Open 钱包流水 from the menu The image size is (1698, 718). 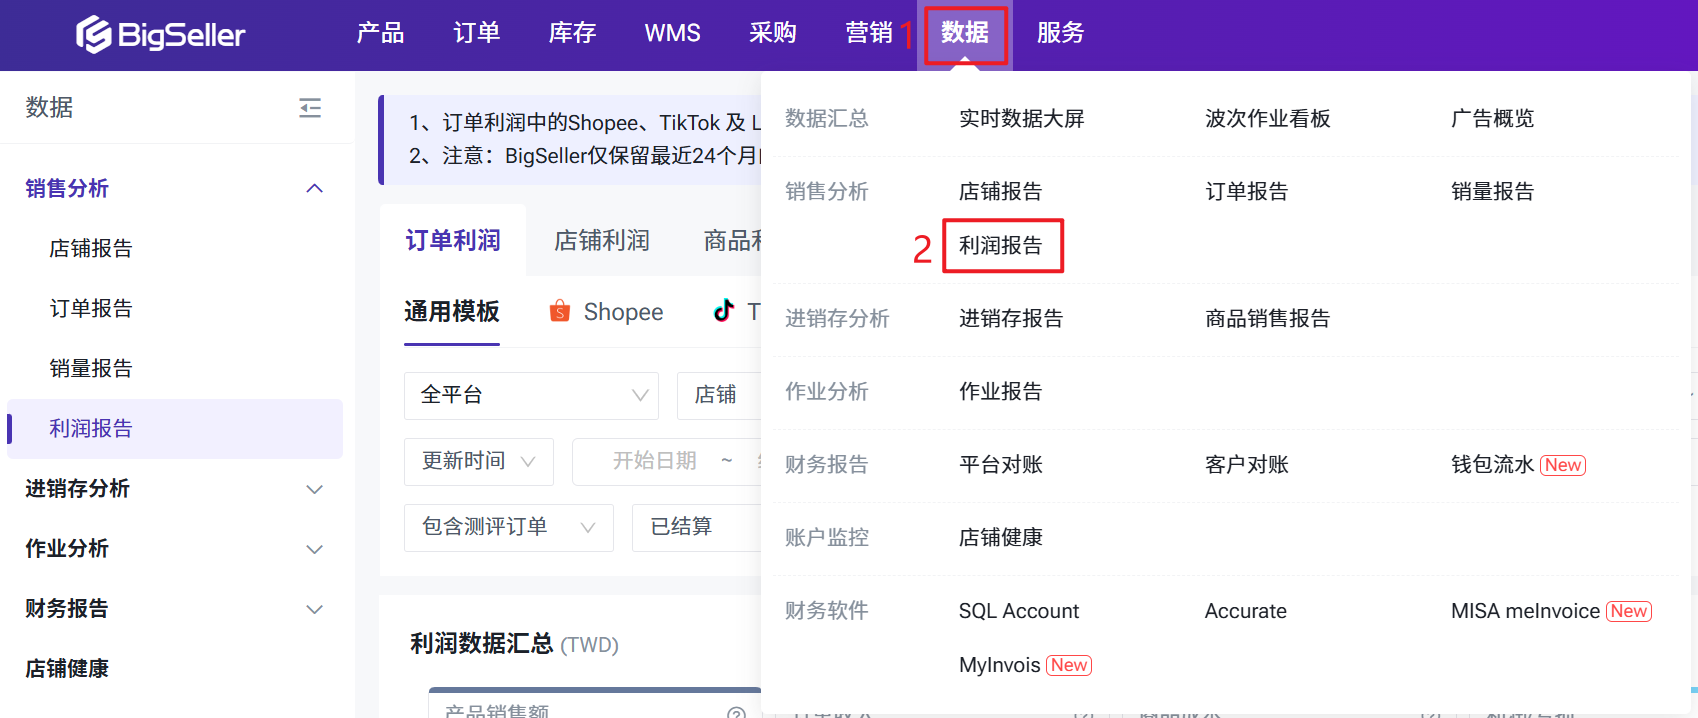click(1492, 465)
